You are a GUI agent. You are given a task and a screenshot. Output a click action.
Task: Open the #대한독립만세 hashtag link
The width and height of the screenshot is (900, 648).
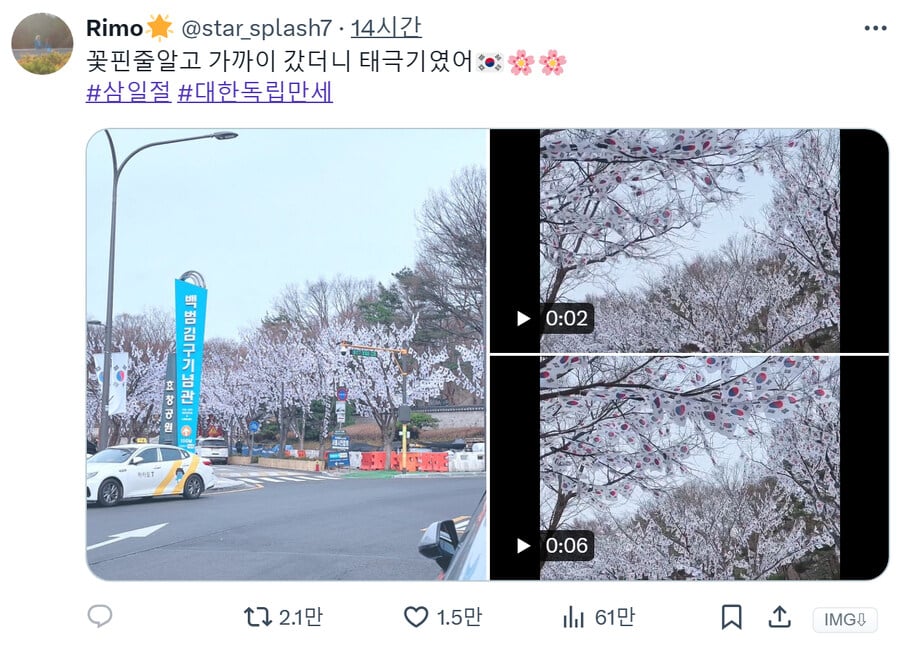coord(255,92)
